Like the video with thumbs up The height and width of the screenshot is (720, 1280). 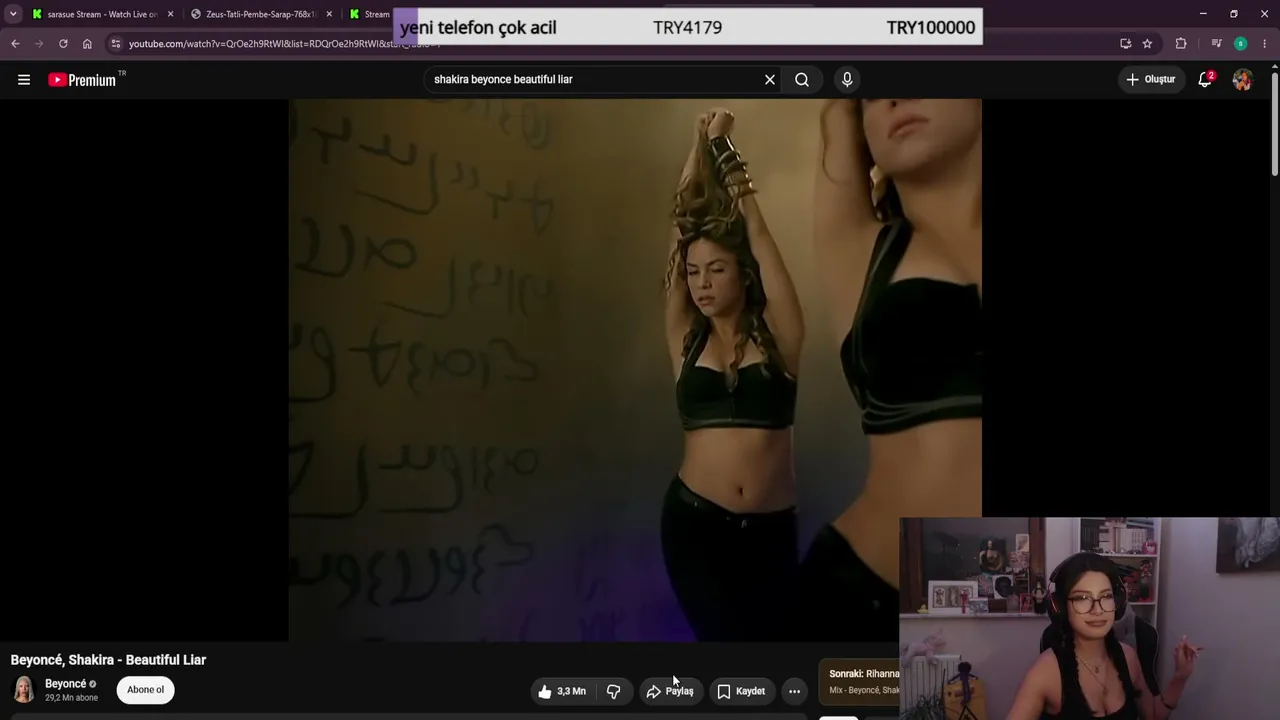562,691
